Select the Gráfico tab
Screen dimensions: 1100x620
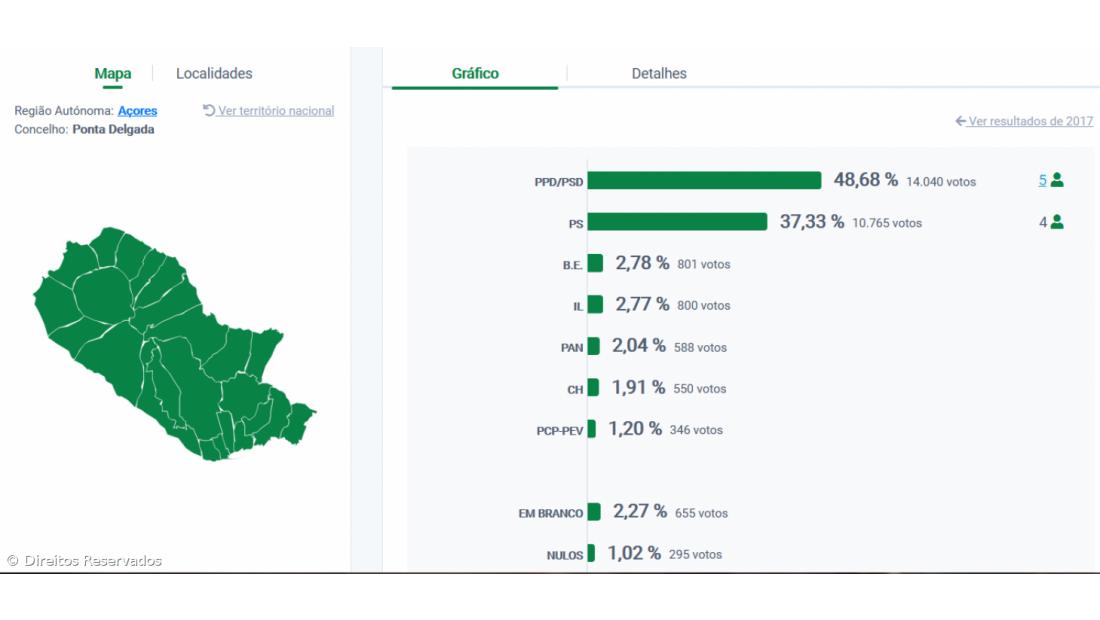click(475, 73)
